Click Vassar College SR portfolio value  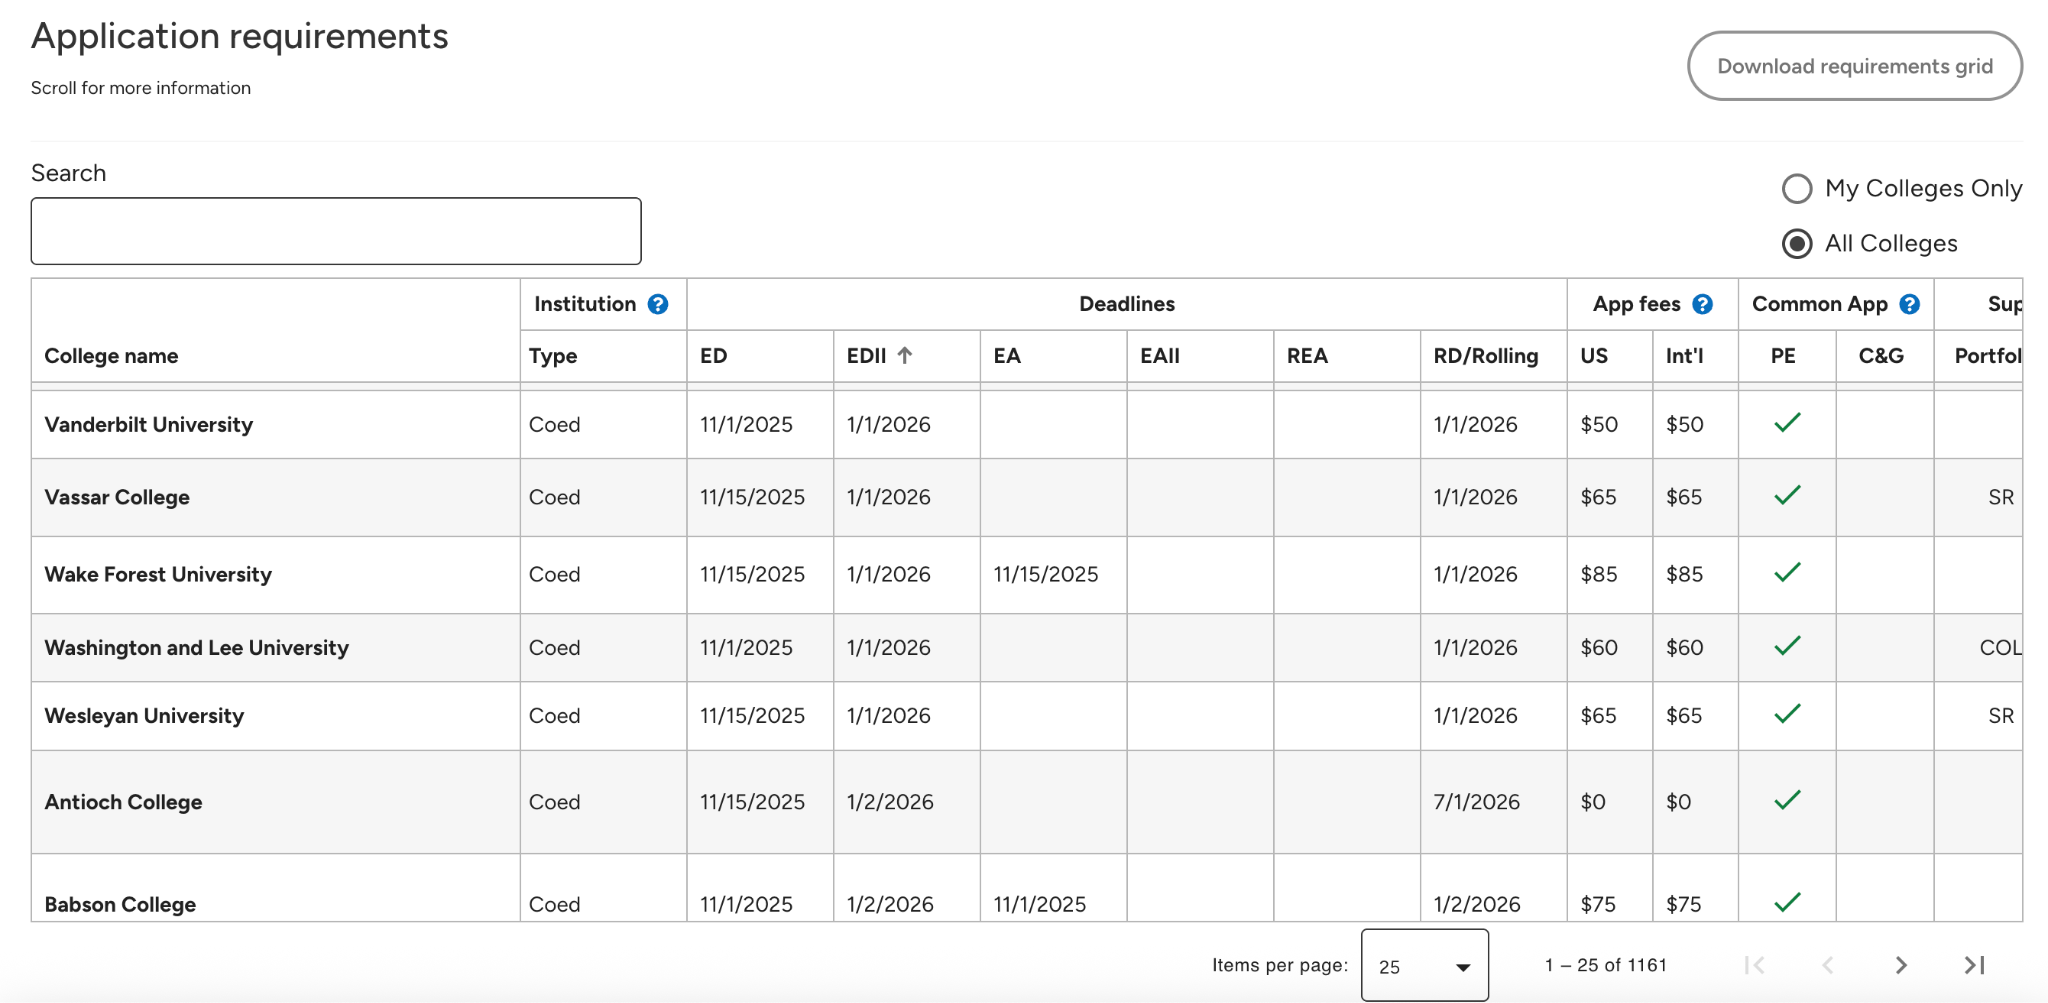[x=2001, y=498]
